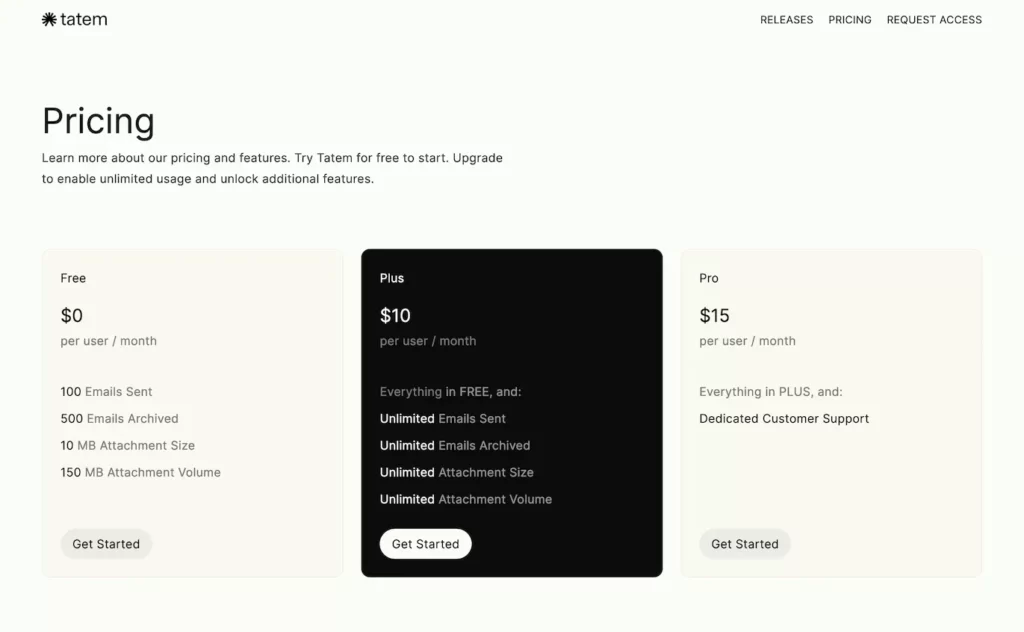
Task: Click the "$10" price on the Plus plan
Action: [395, 315]
